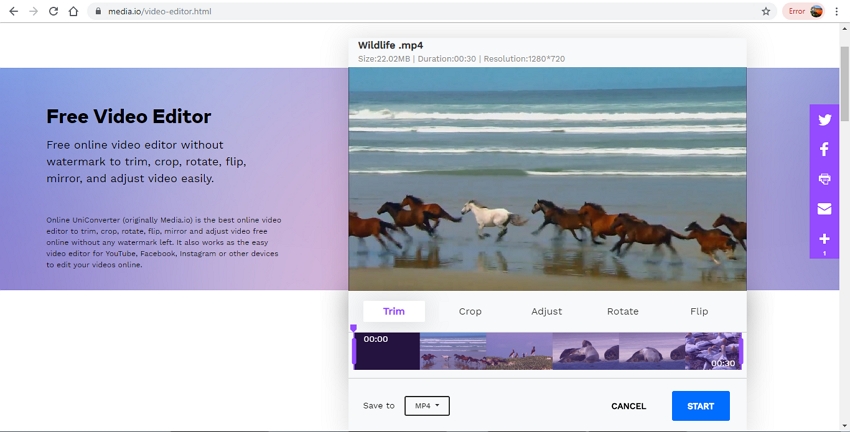Open the Adjust tab
Screen dimensions: 850x432
point(546,311)
